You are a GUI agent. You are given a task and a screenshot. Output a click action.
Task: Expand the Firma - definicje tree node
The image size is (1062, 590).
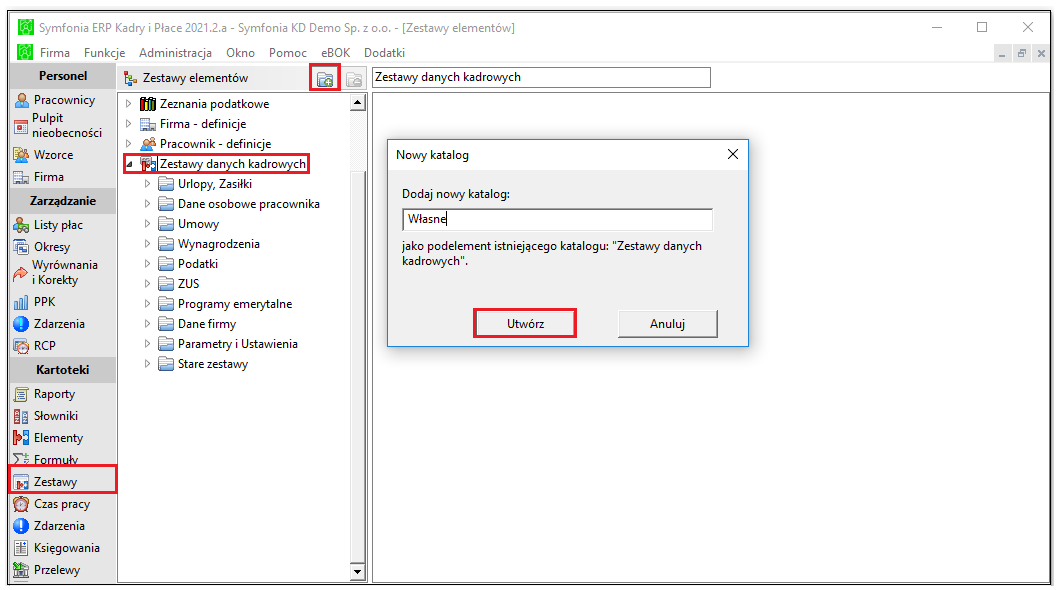click(129, 124)
